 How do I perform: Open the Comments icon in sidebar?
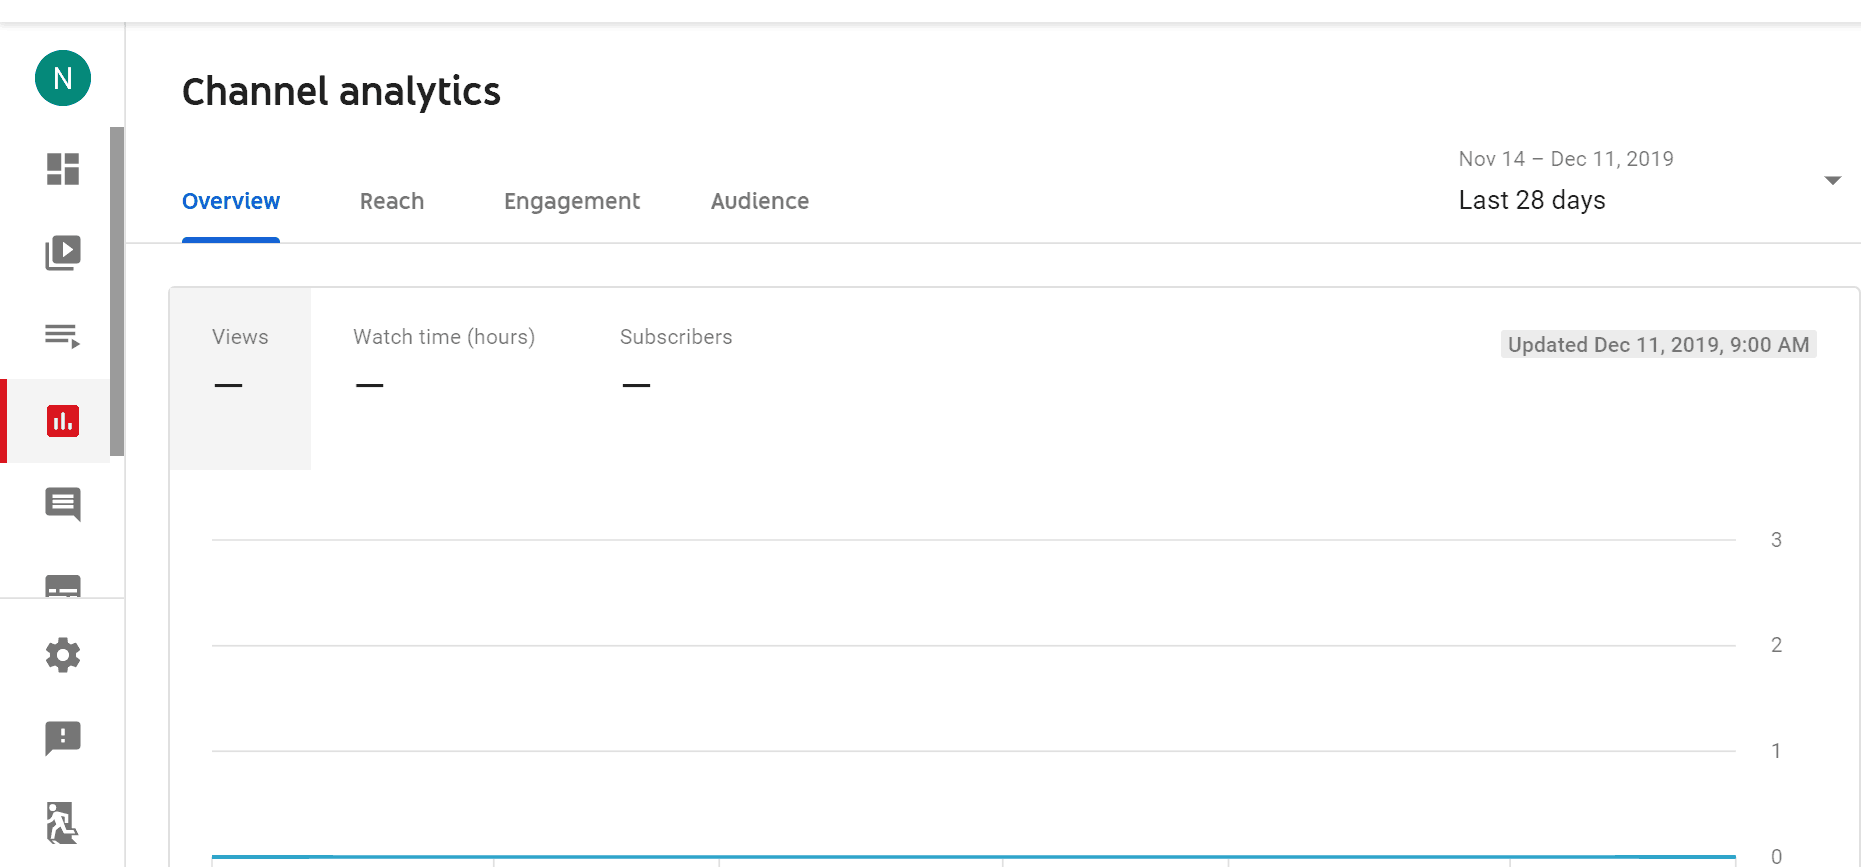pyautogui.click(x=63, y=504)
